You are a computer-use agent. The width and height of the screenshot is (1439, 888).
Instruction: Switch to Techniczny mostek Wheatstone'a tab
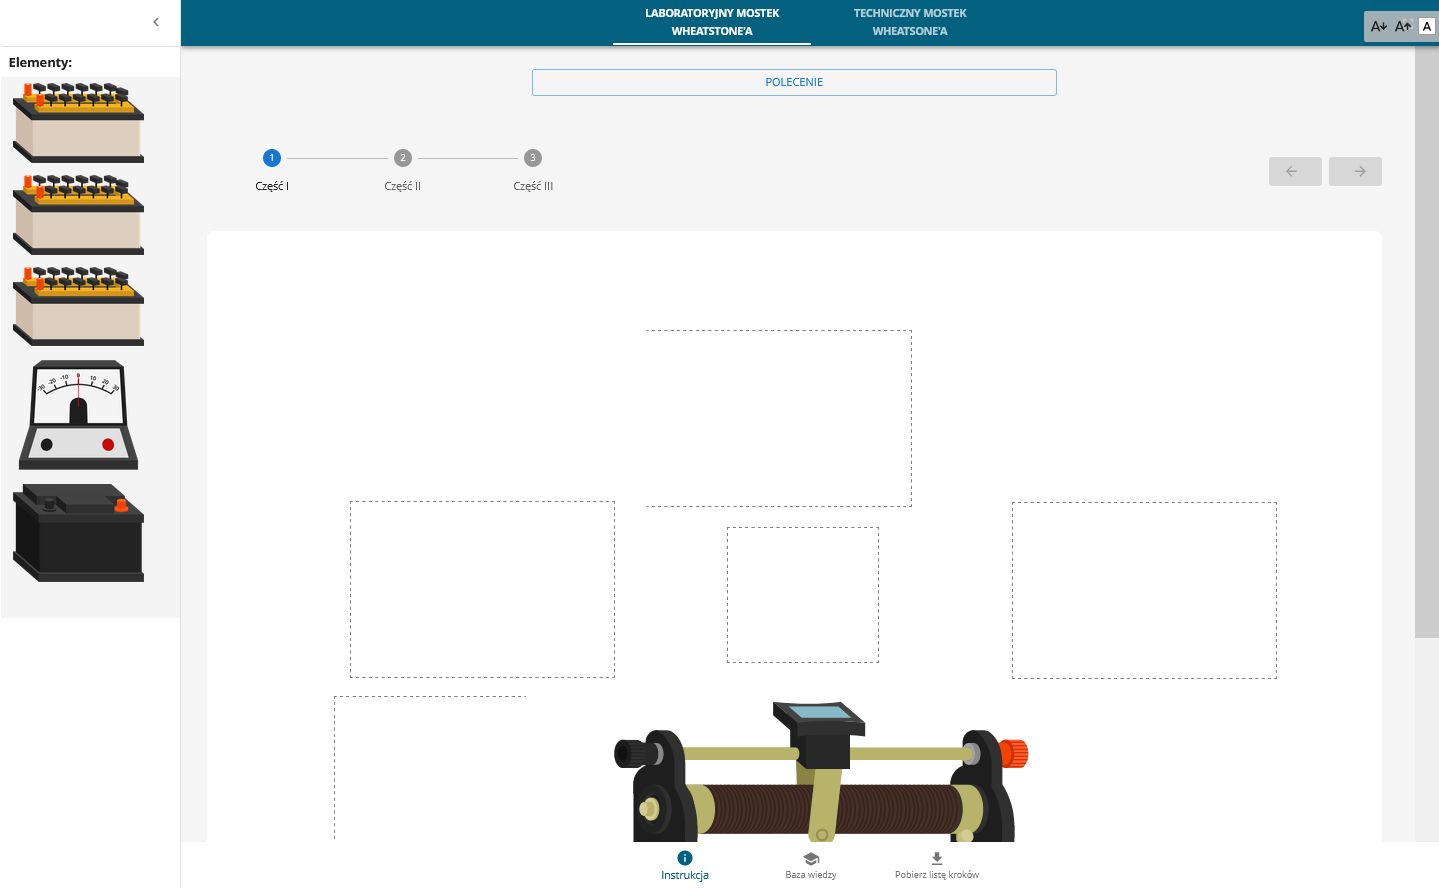910,22
